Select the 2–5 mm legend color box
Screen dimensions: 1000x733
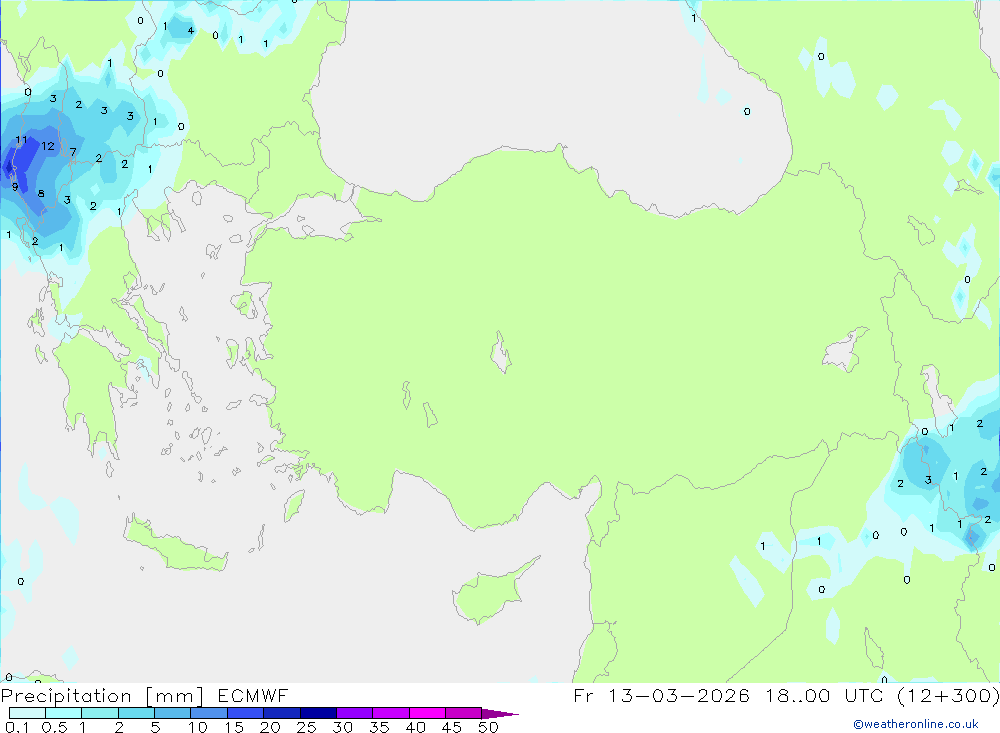pos(136,713)
